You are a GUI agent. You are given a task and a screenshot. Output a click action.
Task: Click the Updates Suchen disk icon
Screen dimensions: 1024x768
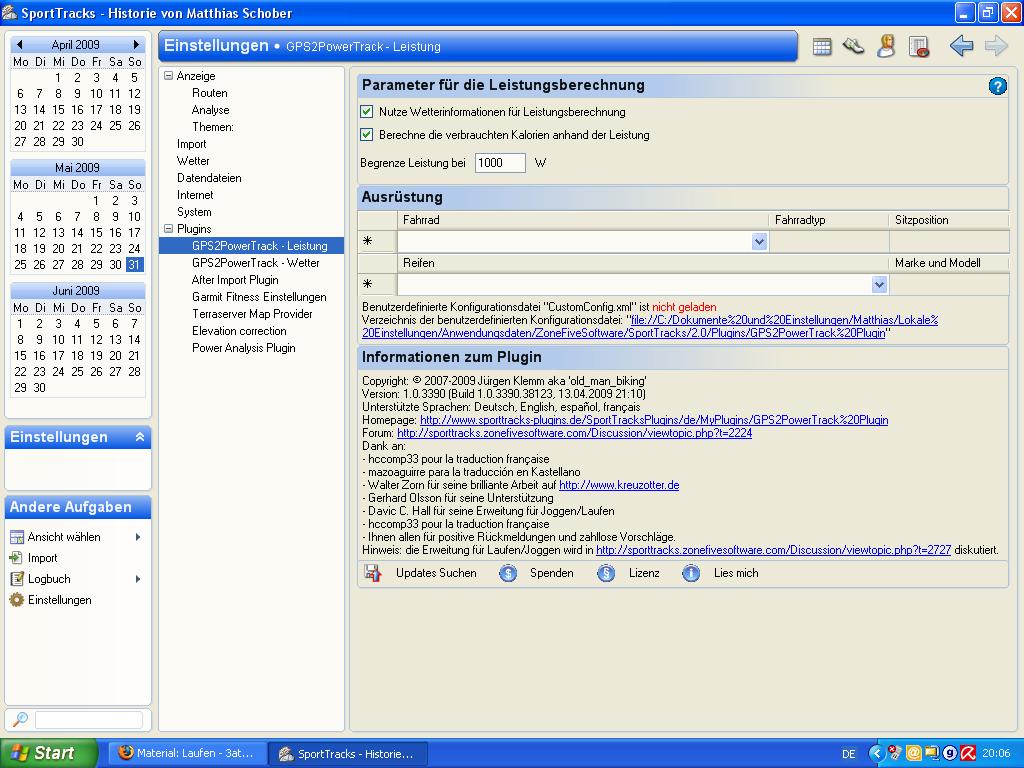click(373, 573)
